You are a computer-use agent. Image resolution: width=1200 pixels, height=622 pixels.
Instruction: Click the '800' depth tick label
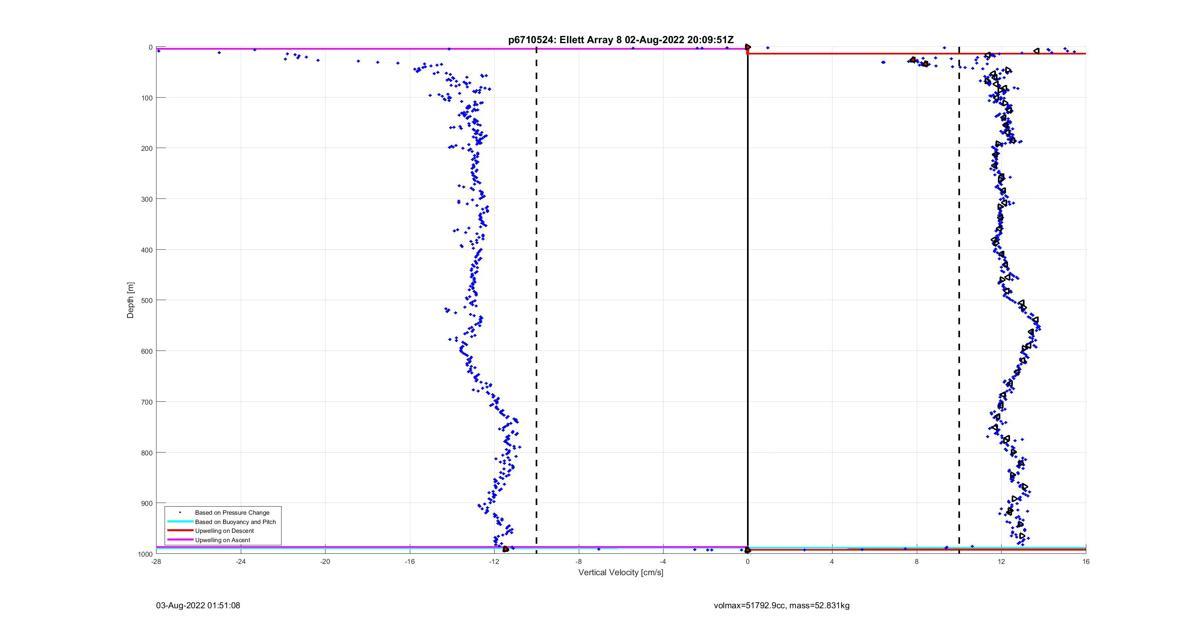tap(146, 452)
